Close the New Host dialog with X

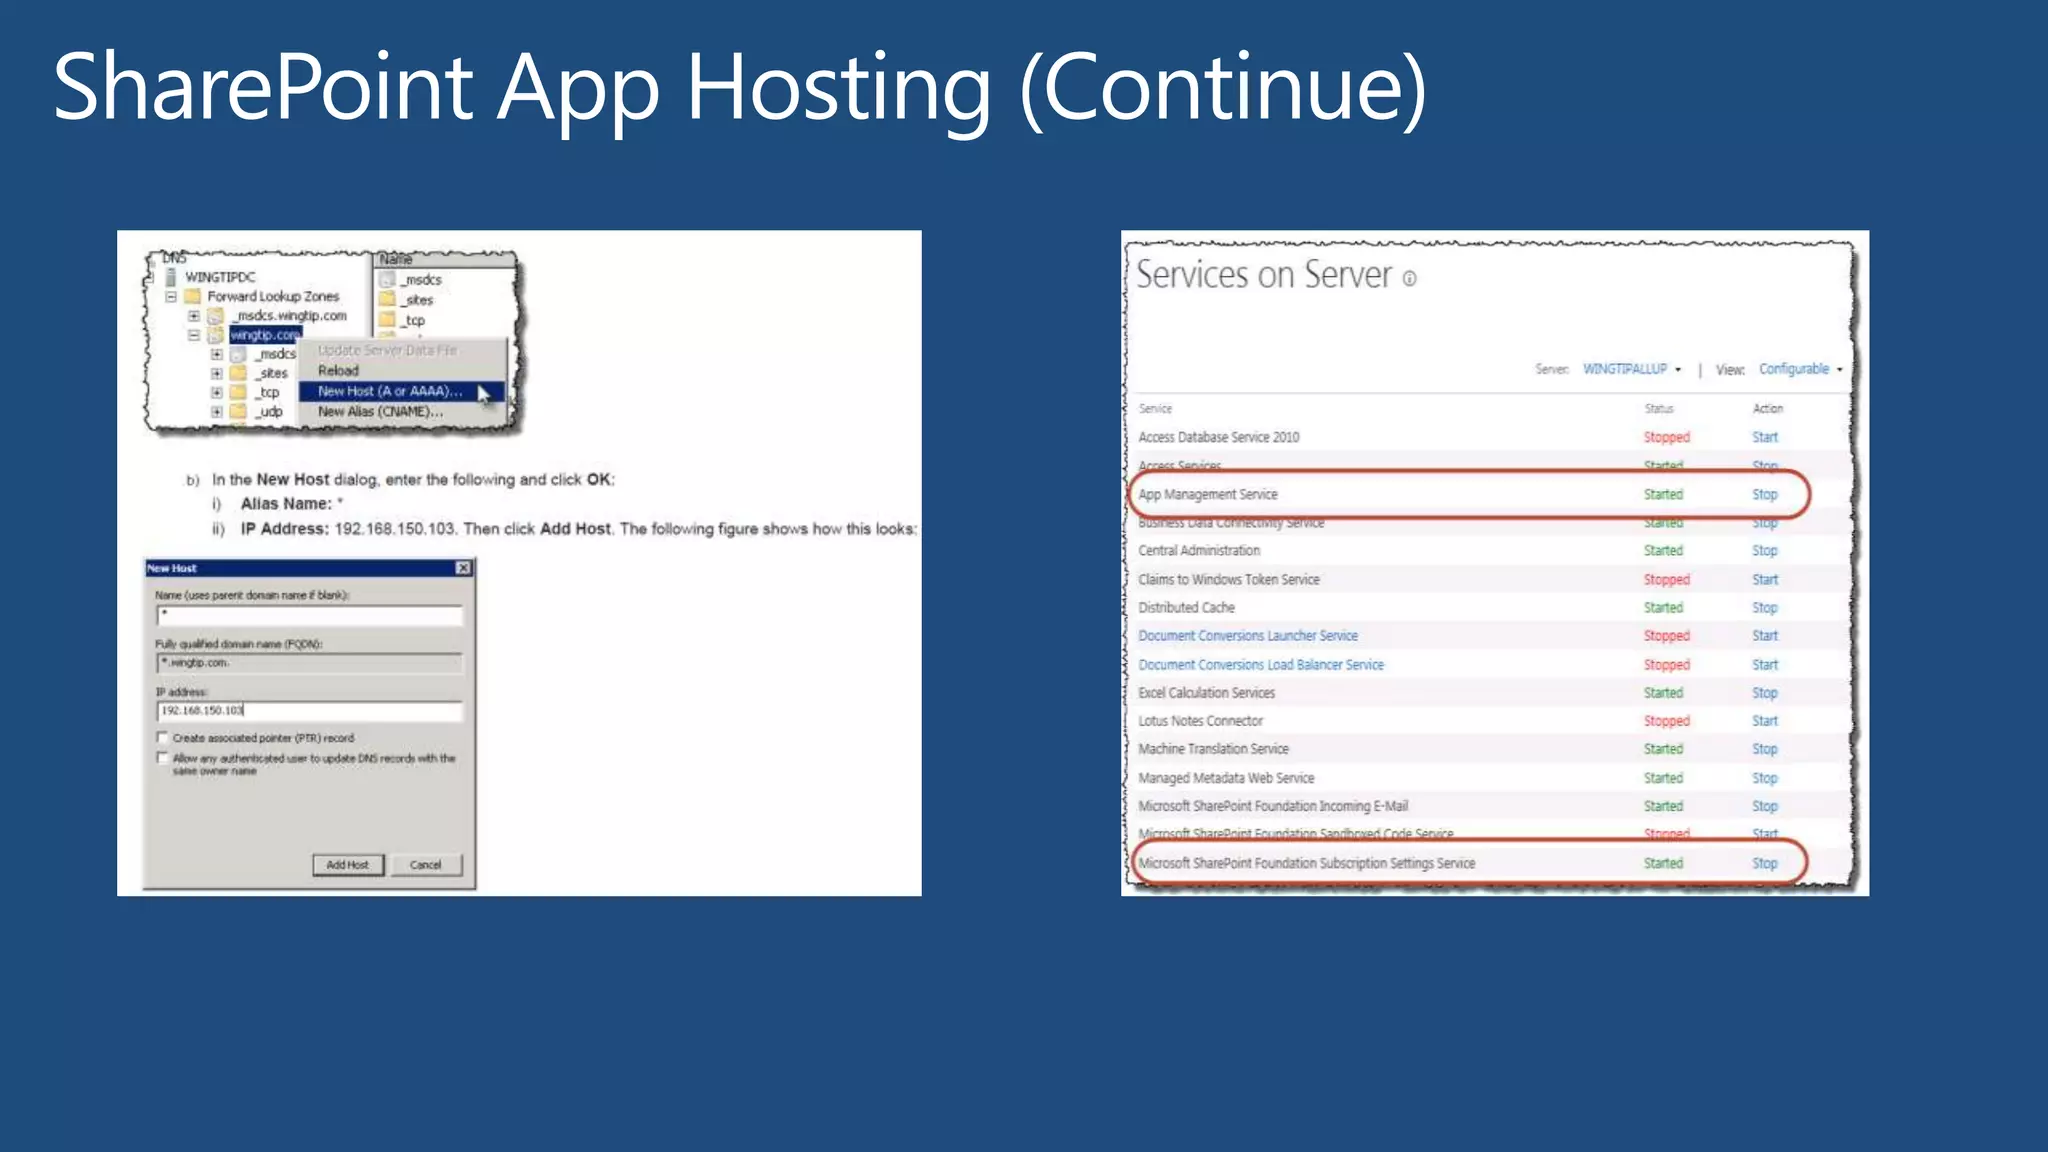pyautogui.click(x=463, y=568)
